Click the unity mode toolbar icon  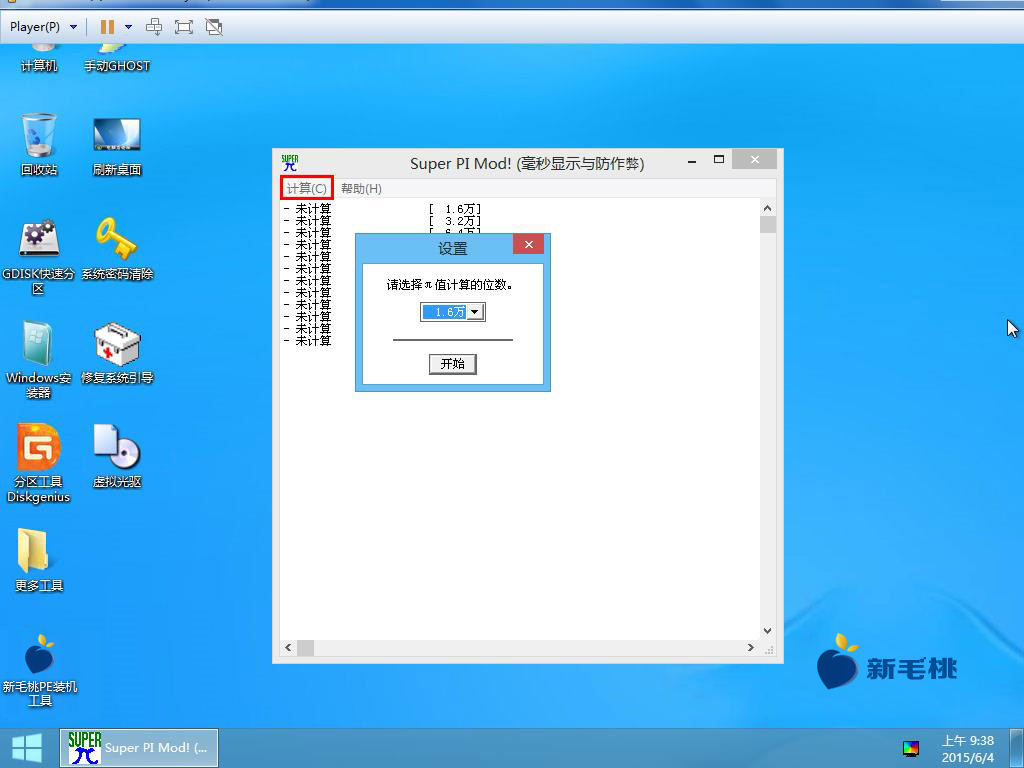click(x=214, y=27)
